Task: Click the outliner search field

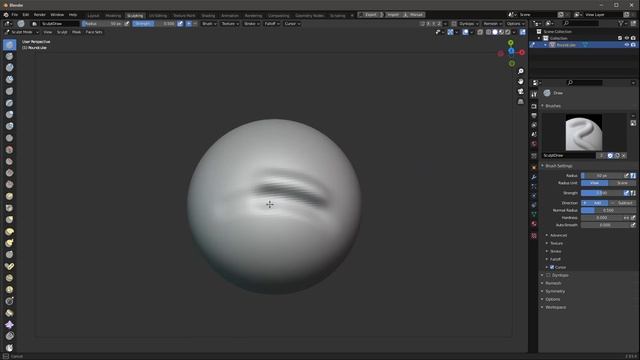Action: (581, 24)
